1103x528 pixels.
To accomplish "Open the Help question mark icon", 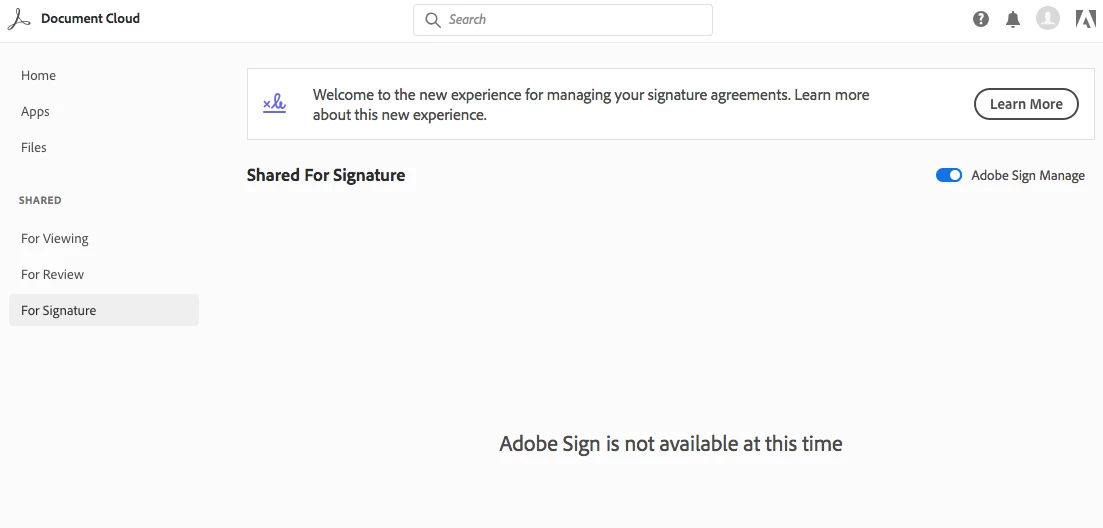I will 981,19.
